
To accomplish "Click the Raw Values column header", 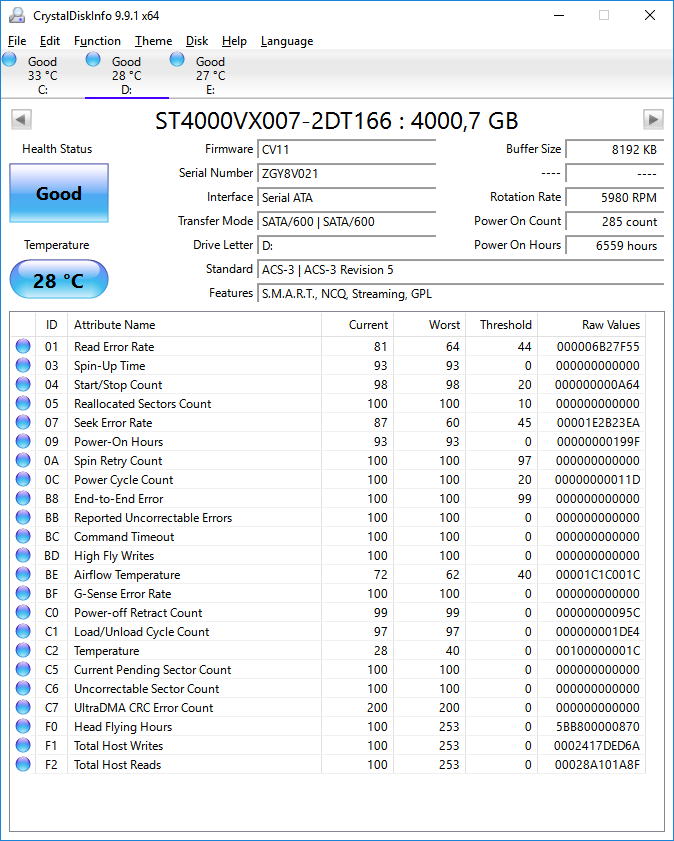I will (x=591, y=325).
